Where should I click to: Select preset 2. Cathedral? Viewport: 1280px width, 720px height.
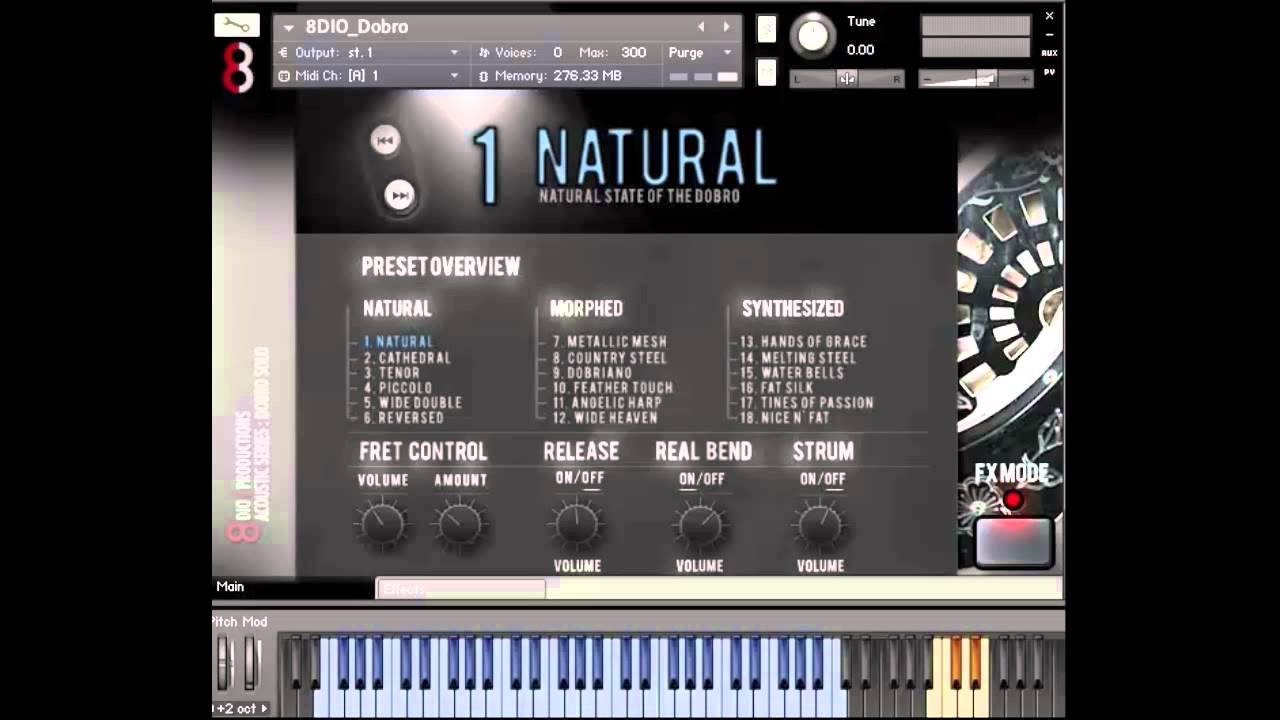coord(407,358)
